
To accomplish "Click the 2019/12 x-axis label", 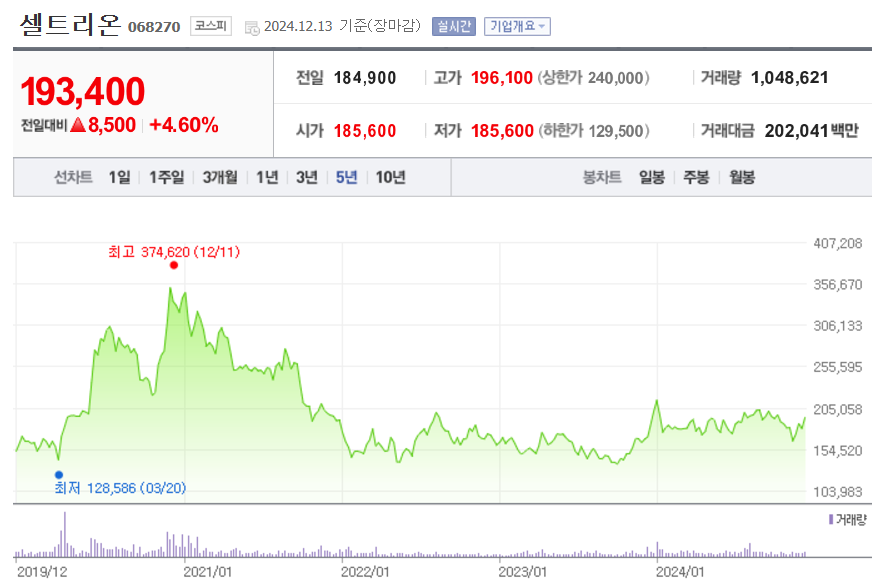I will [x=42, y=572].
